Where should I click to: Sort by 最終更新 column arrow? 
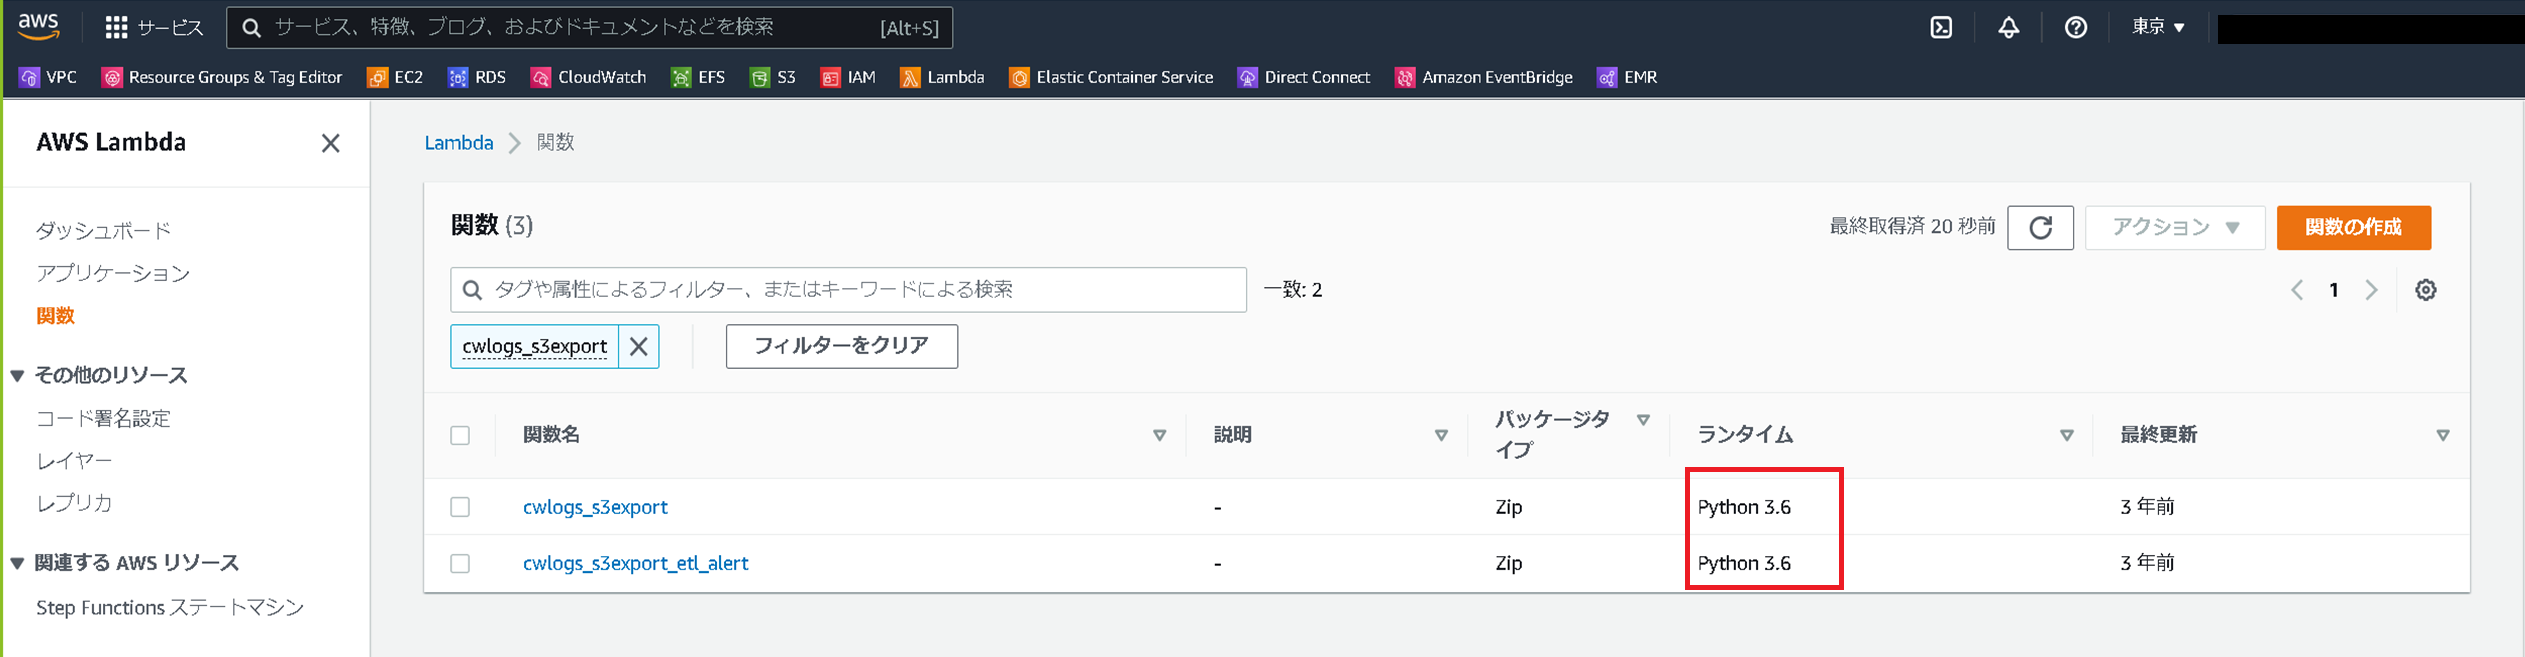click(x=2442, y=435)
